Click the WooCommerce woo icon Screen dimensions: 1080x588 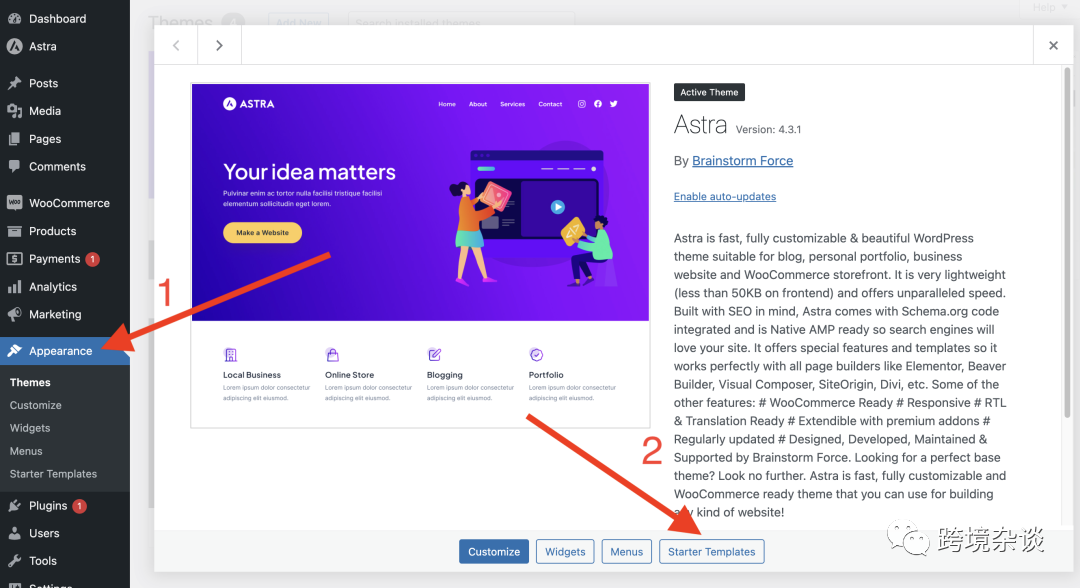pos(14,203)
